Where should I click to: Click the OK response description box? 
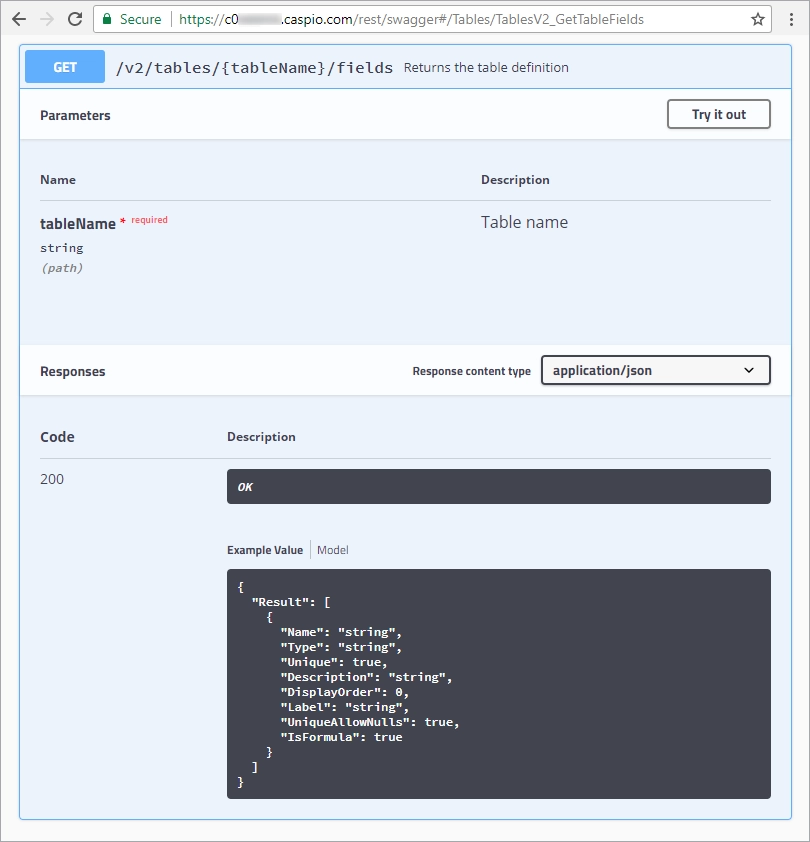(498, 487)
